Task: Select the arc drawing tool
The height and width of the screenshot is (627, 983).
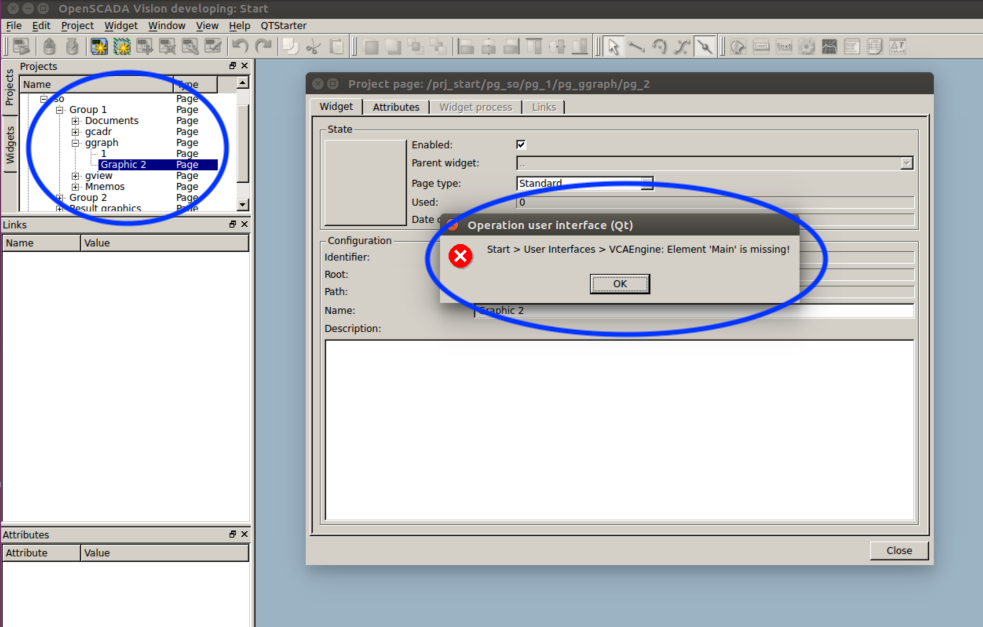Action: click(x=659, y=46)
